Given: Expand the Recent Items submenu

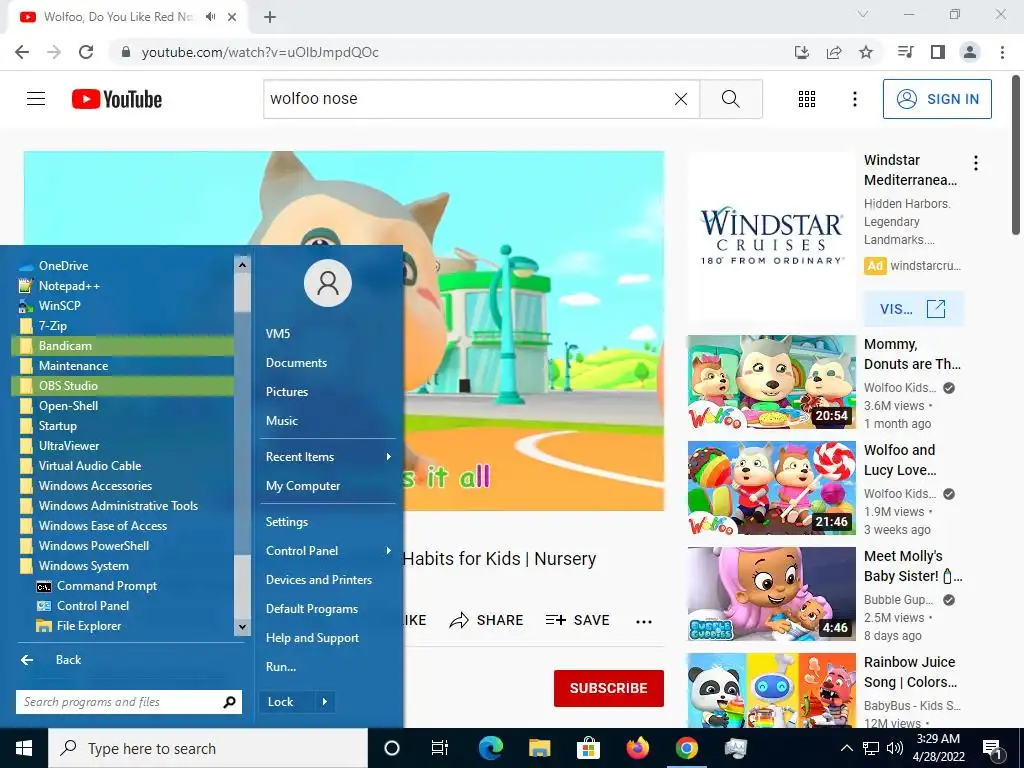Looking at the screenshot, I should (328, 456).
